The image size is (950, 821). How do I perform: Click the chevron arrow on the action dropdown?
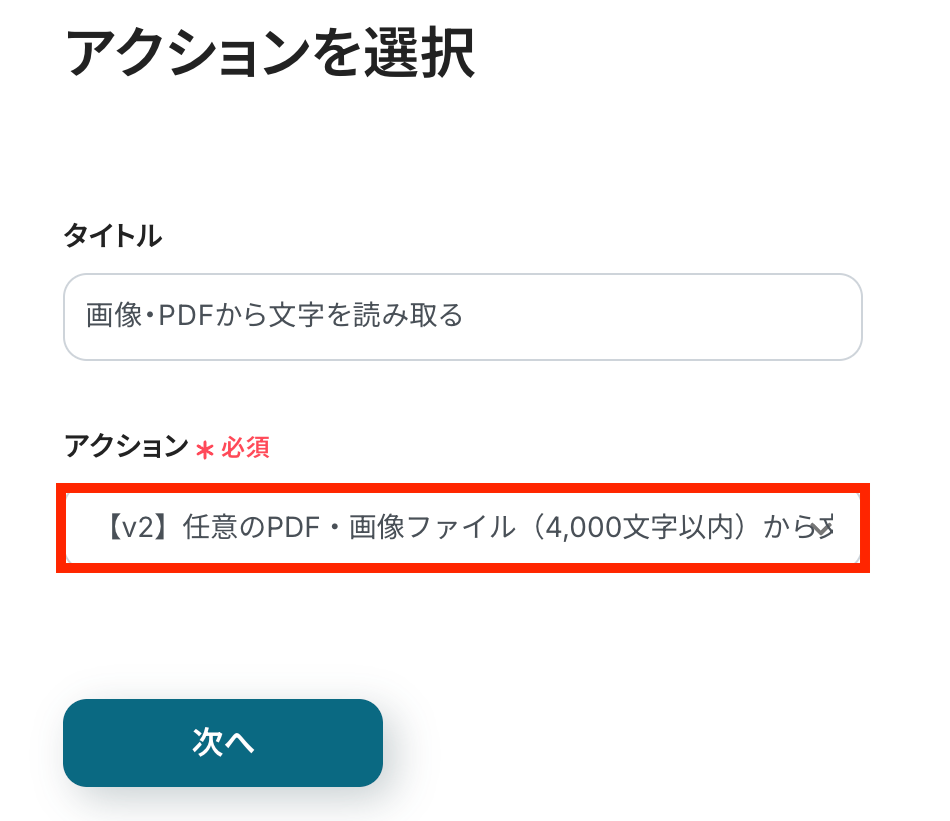(x=822, y=529)
